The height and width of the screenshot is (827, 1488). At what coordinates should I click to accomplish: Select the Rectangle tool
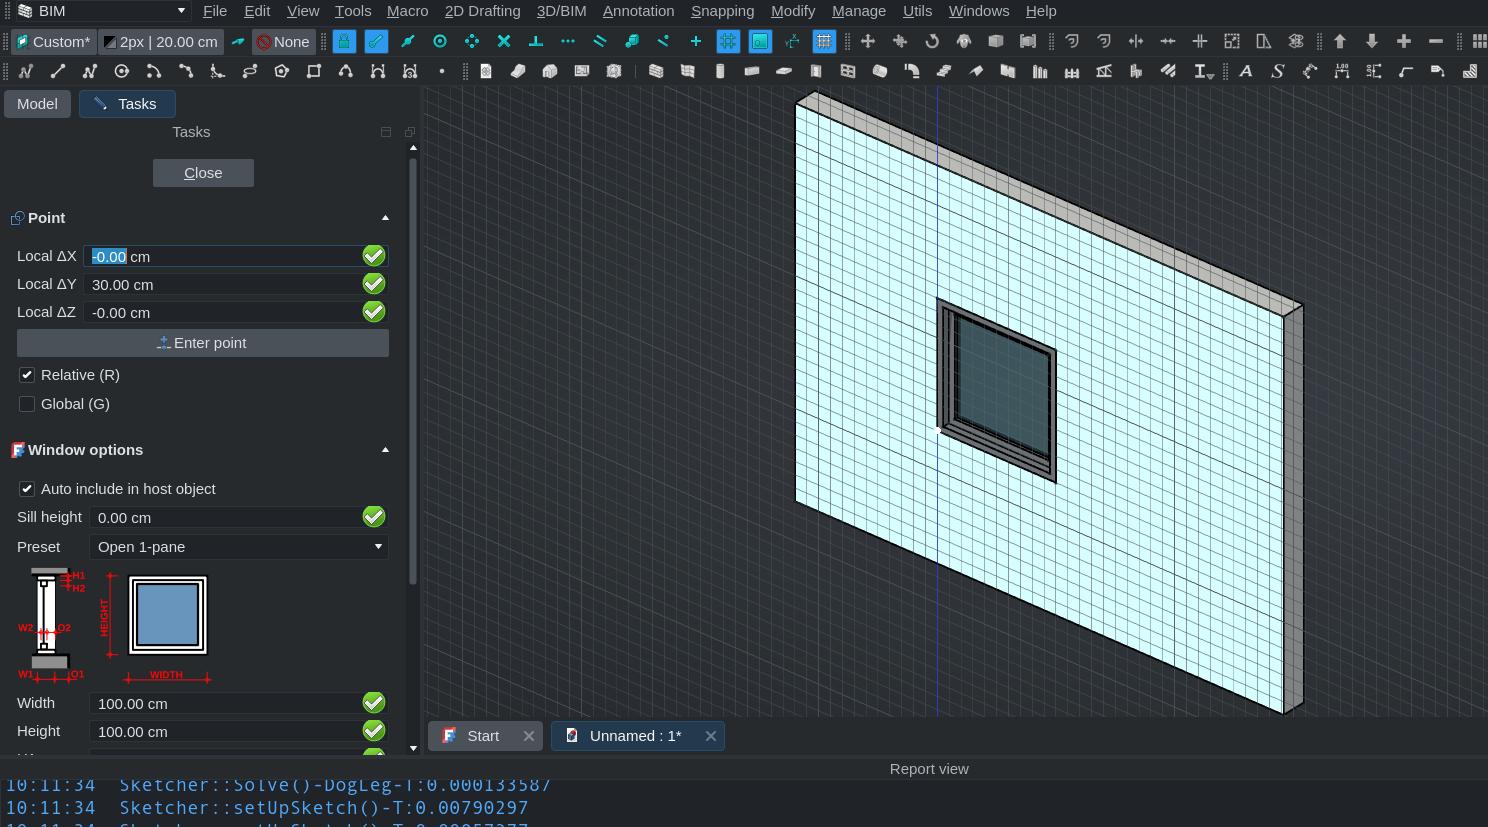click(x=313, y=71)
